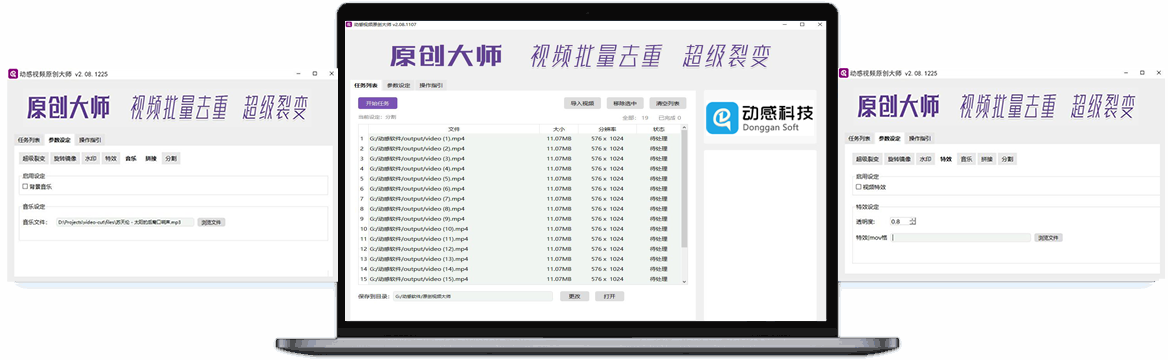Adjust the 透明度 spinner arrows
Viewport: 1168px width, 360px height.
pyautogui.click(x=912, y=221)
